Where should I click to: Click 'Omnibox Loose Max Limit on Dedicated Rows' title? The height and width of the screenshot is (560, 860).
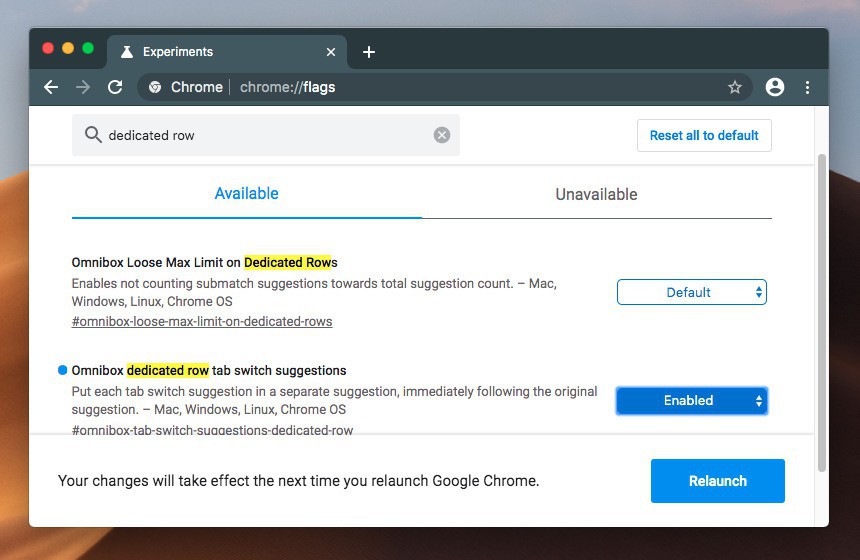tap(204, 263)
